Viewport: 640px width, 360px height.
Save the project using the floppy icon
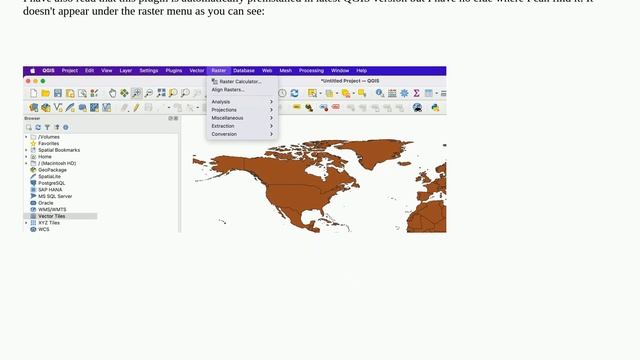[58, 93]
